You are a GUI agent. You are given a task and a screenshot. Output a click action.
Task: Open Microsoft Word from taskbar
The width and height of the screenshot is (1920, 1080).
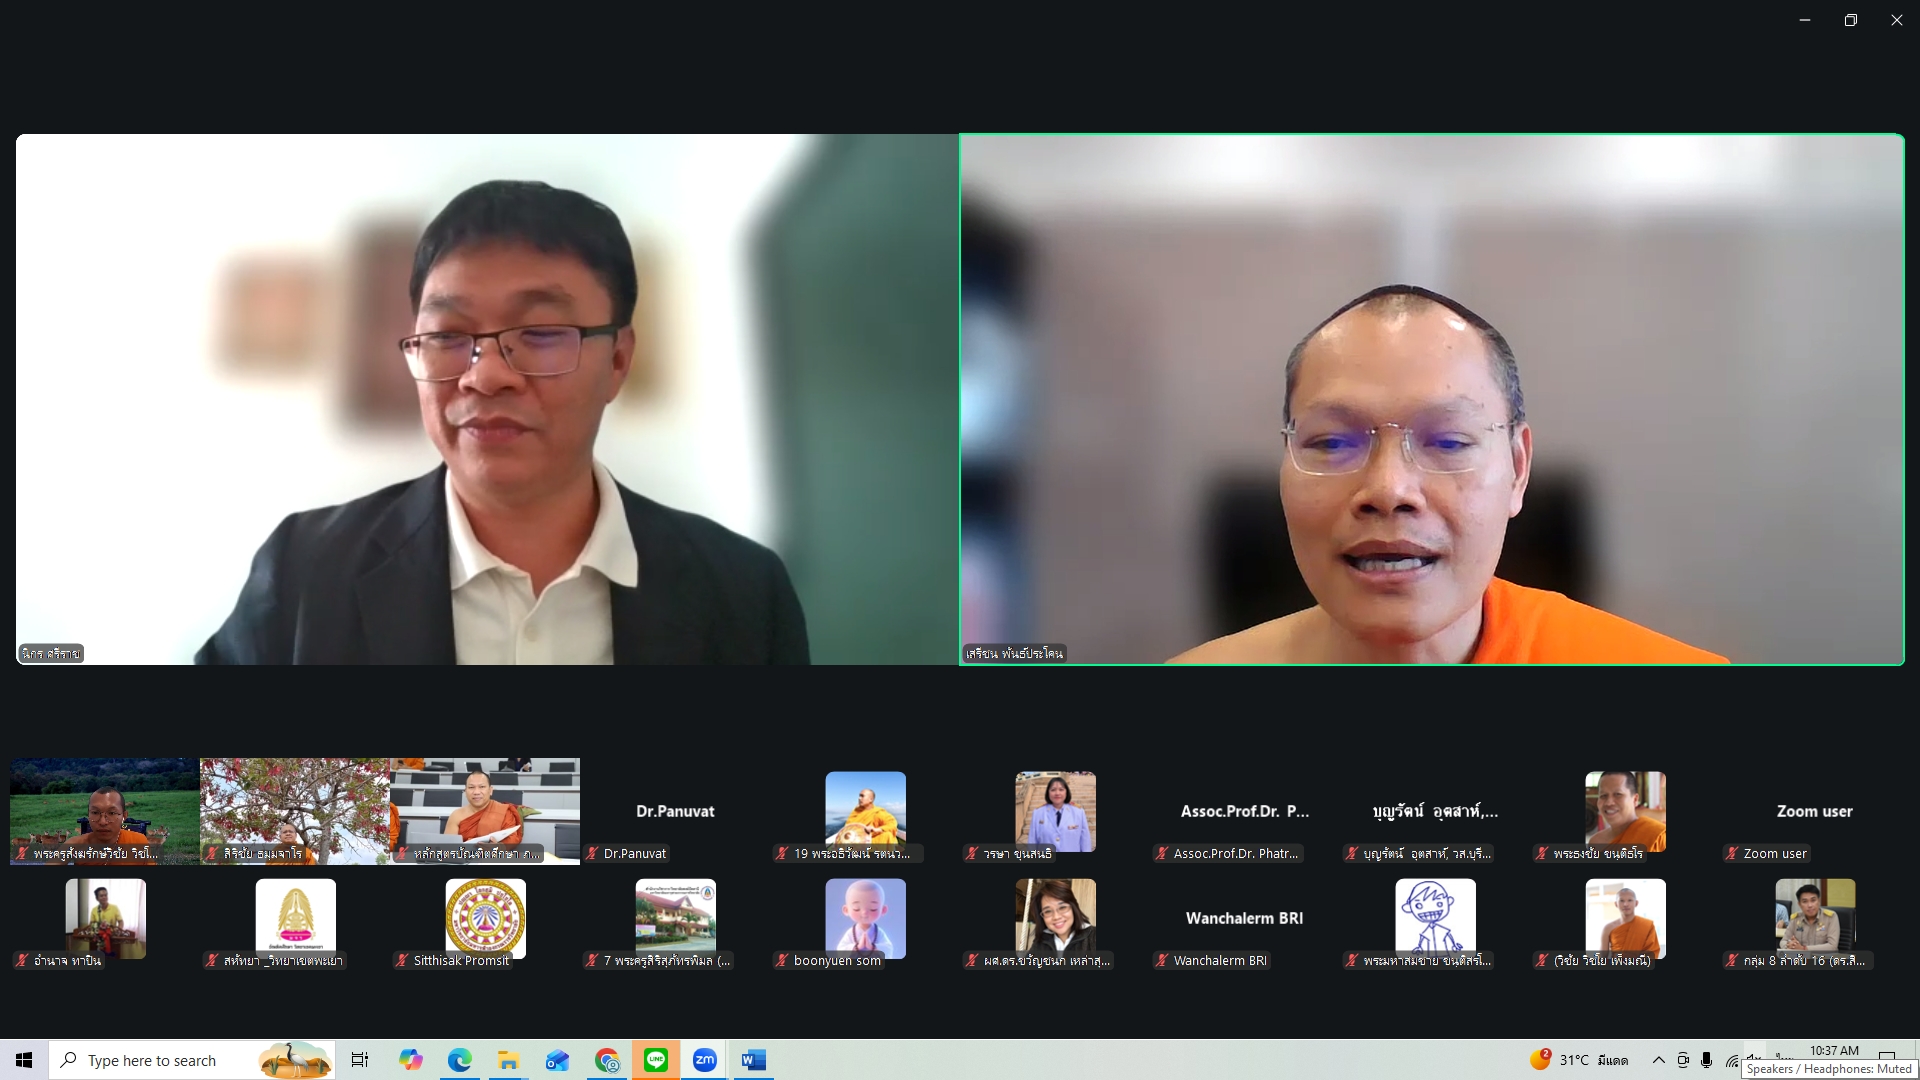tap(753, 1060)
